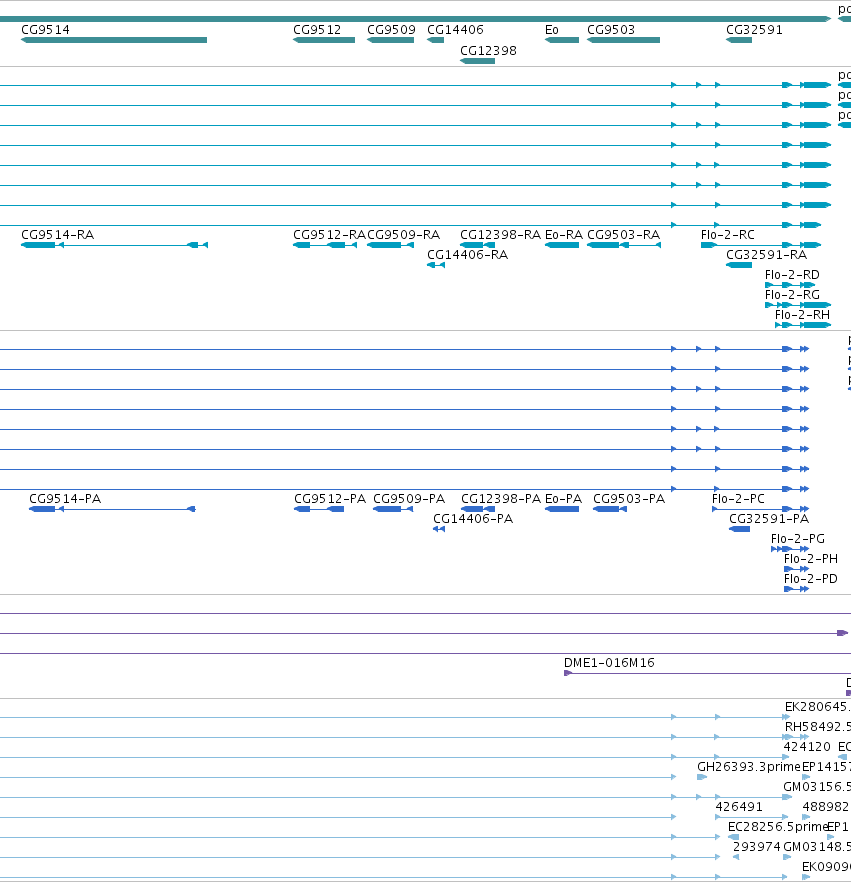Open the Flo-2-PC protein label
Image resolution: width=851 pixels, height=882 pixels.
tap(739, 499)
